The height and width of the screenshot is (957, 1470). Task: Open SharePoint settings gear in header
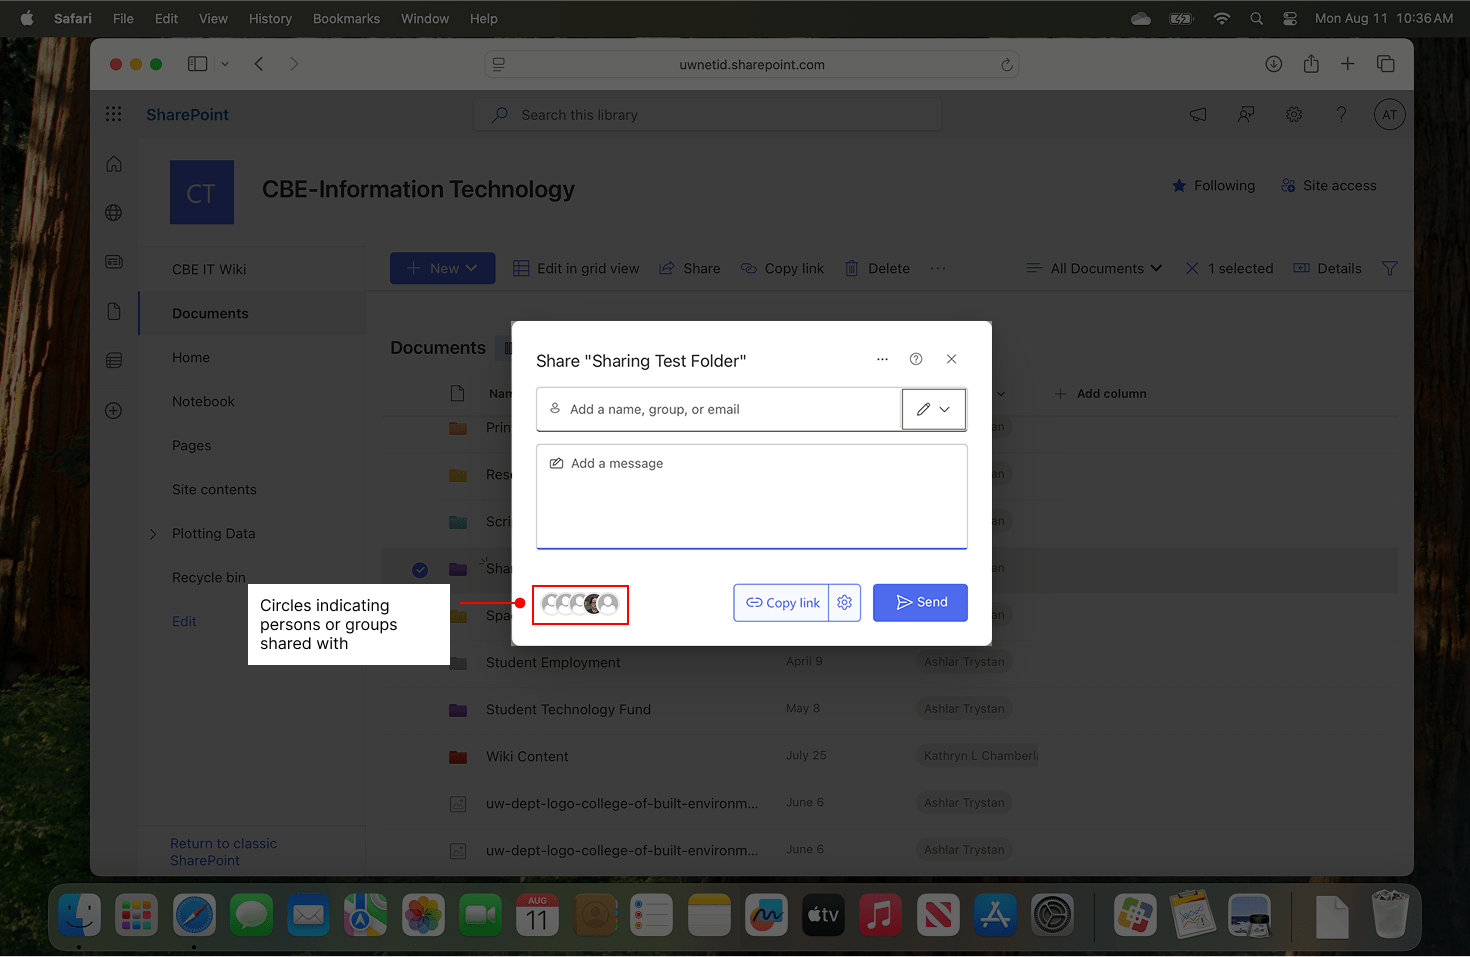click(x=1293, y=115)
